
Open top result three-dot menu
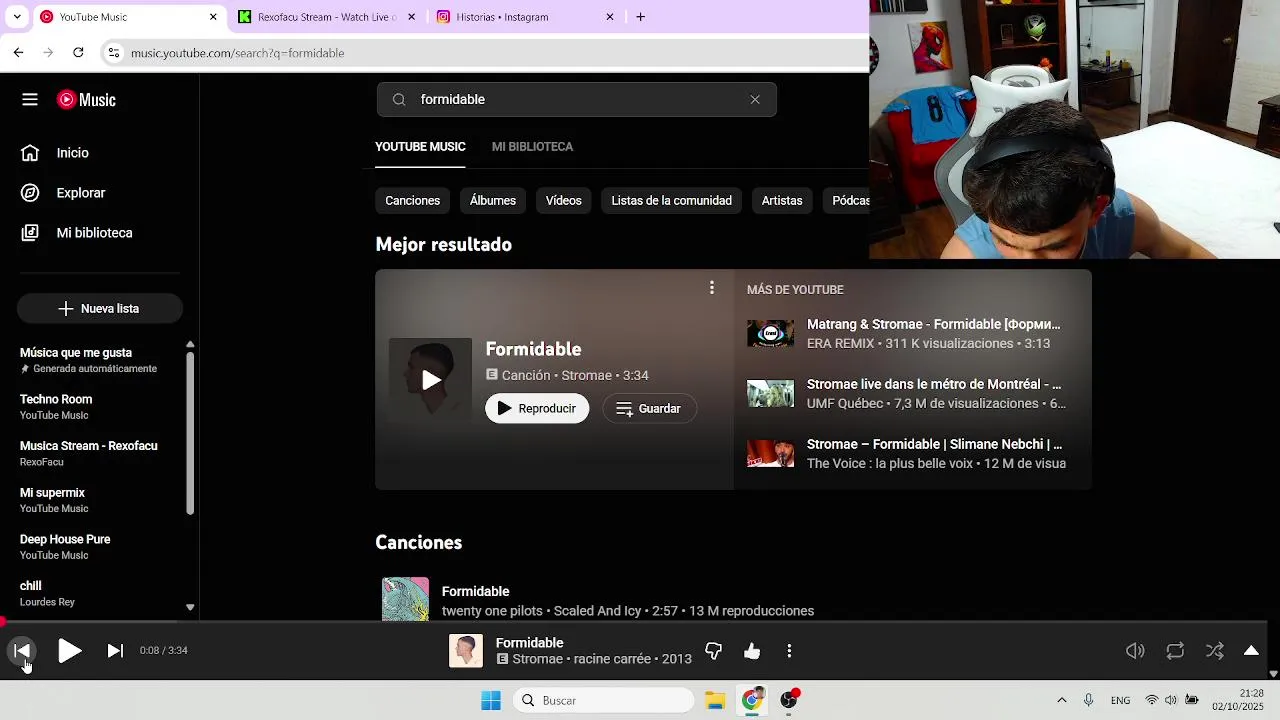[x=712, y=288]
